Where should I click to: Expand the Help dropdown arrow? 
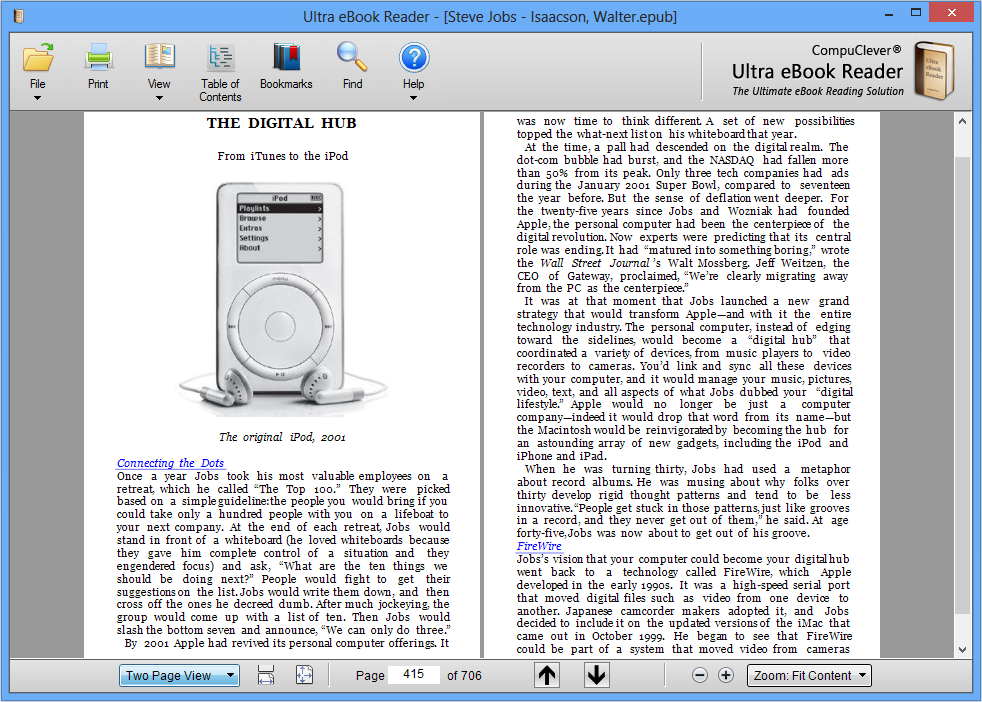coord(413,98)
